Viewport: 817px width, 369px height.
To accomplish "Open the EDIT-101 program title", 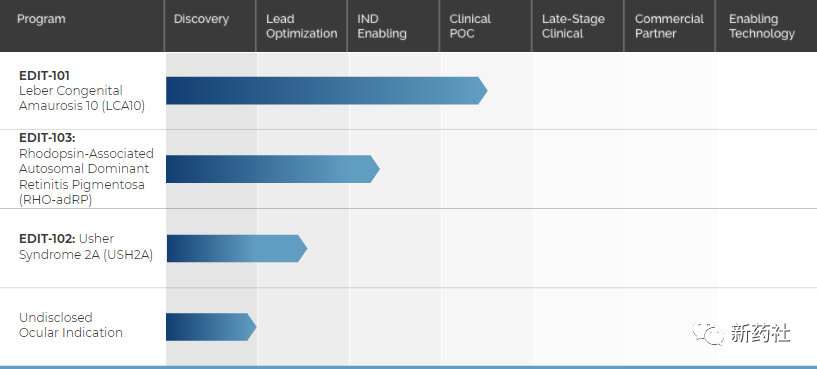I will point(44,76).
